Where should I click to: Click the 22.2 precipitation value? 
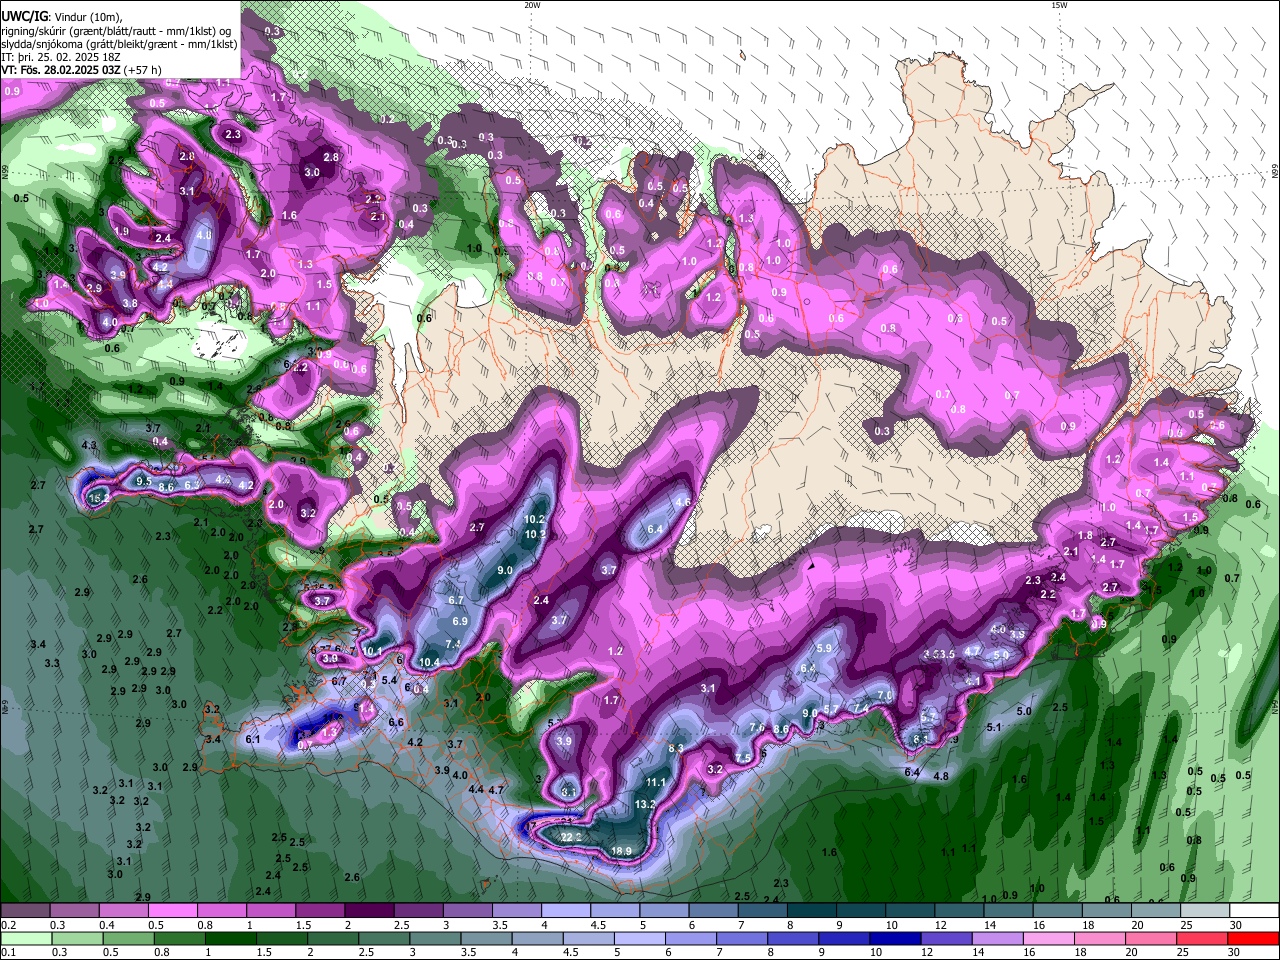[571, 837]
